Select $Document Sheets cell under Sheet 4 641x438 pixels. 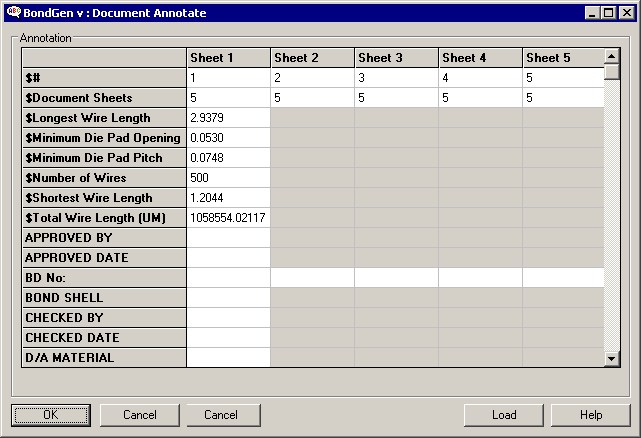coord(480,98)
